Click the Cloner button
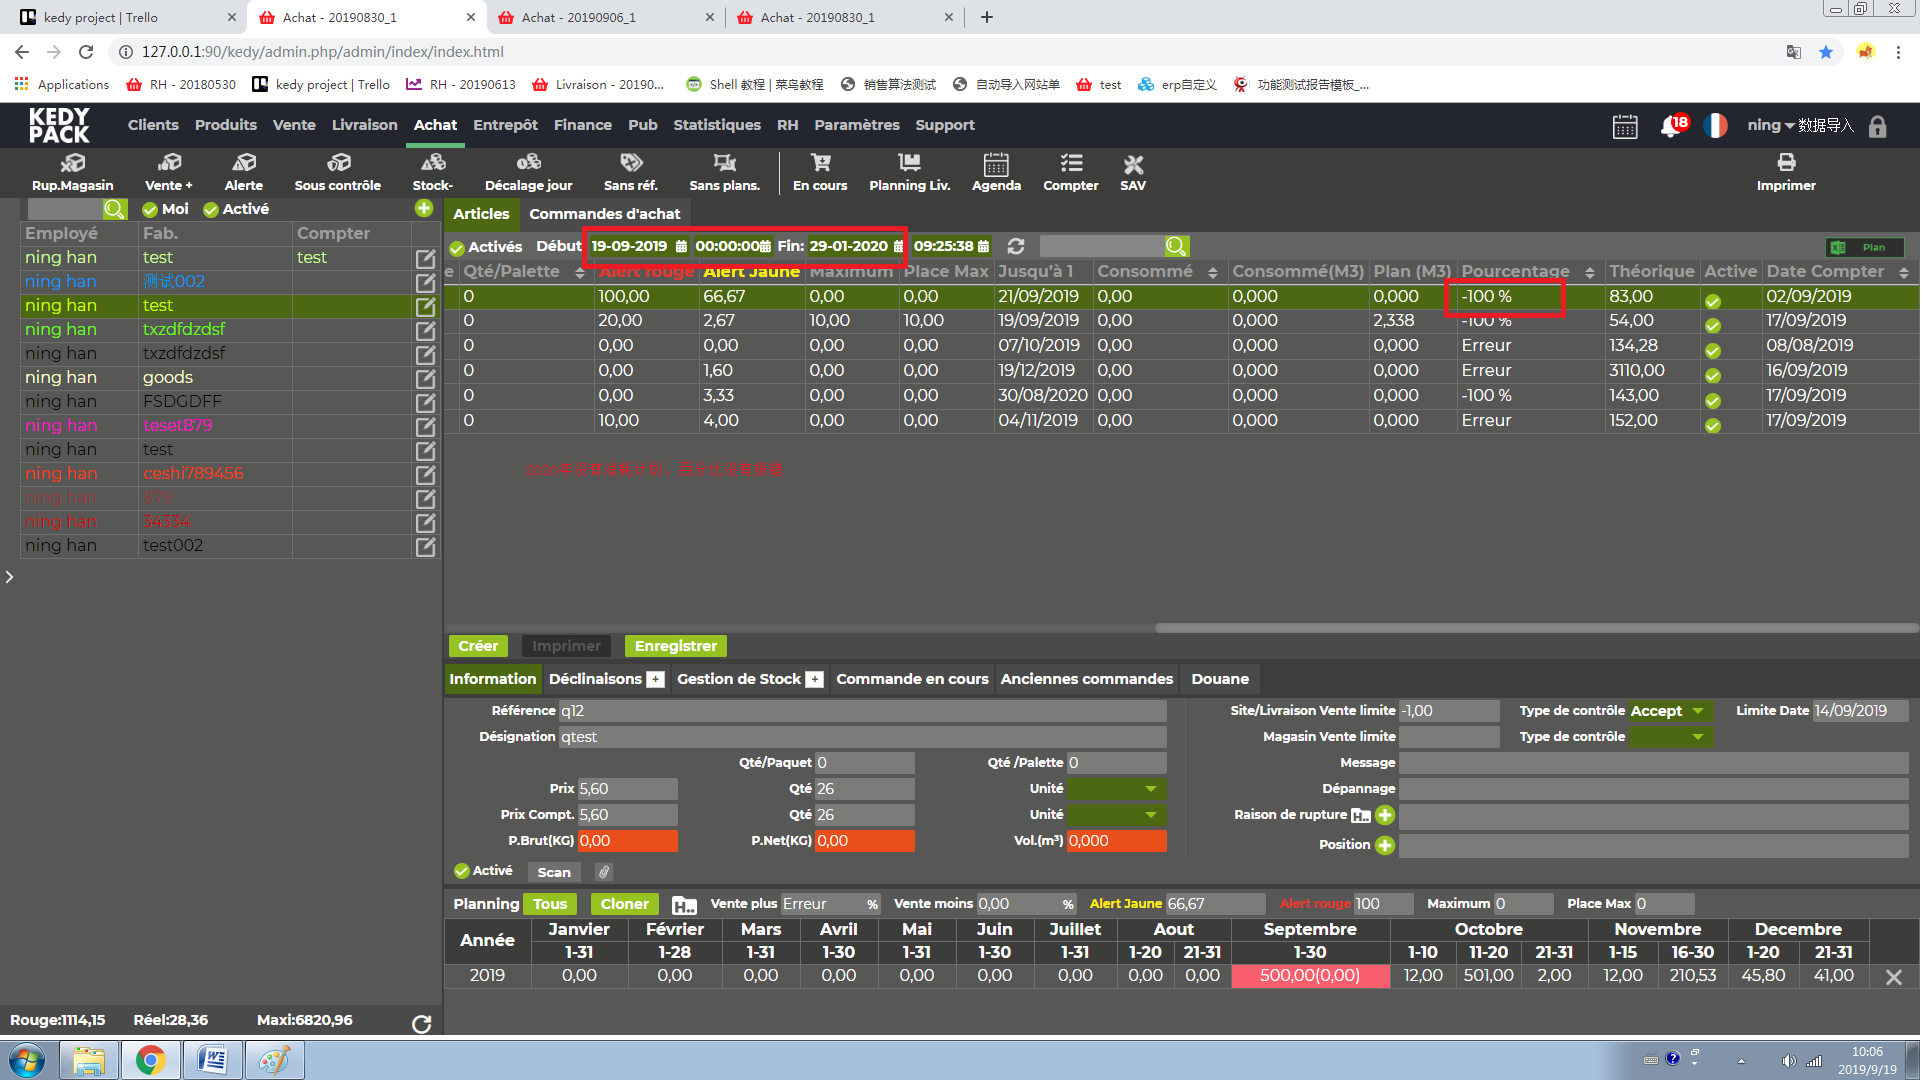The width and height of the screenshot is (1924, 1080). [x=624, y=904]
